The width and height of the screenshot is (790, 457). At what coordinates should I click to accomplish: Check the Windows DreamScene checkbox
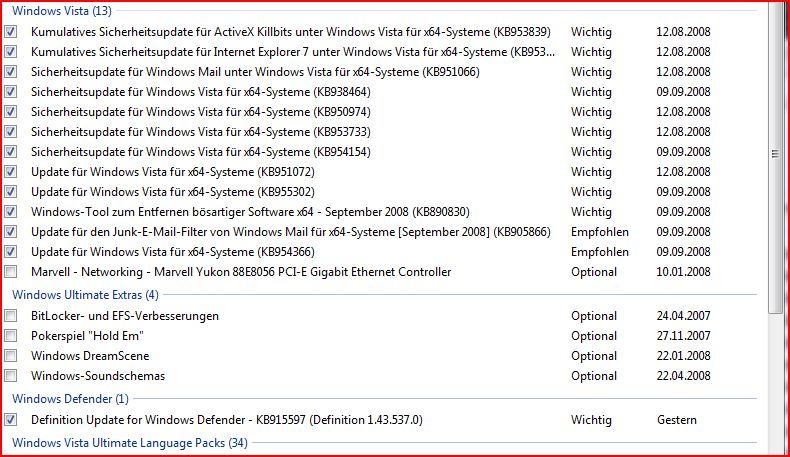pos(11,356)
